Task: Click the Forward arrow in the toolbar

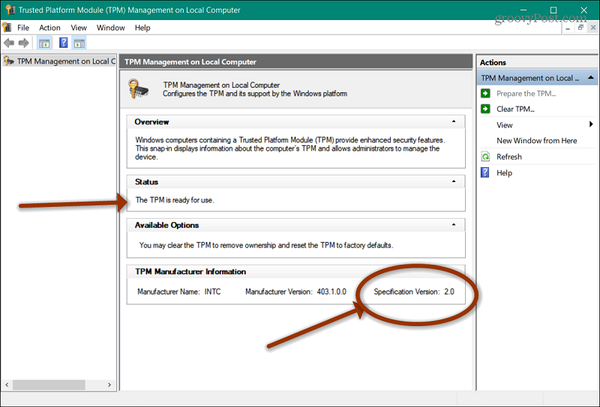Action: [x=24, y=44]
